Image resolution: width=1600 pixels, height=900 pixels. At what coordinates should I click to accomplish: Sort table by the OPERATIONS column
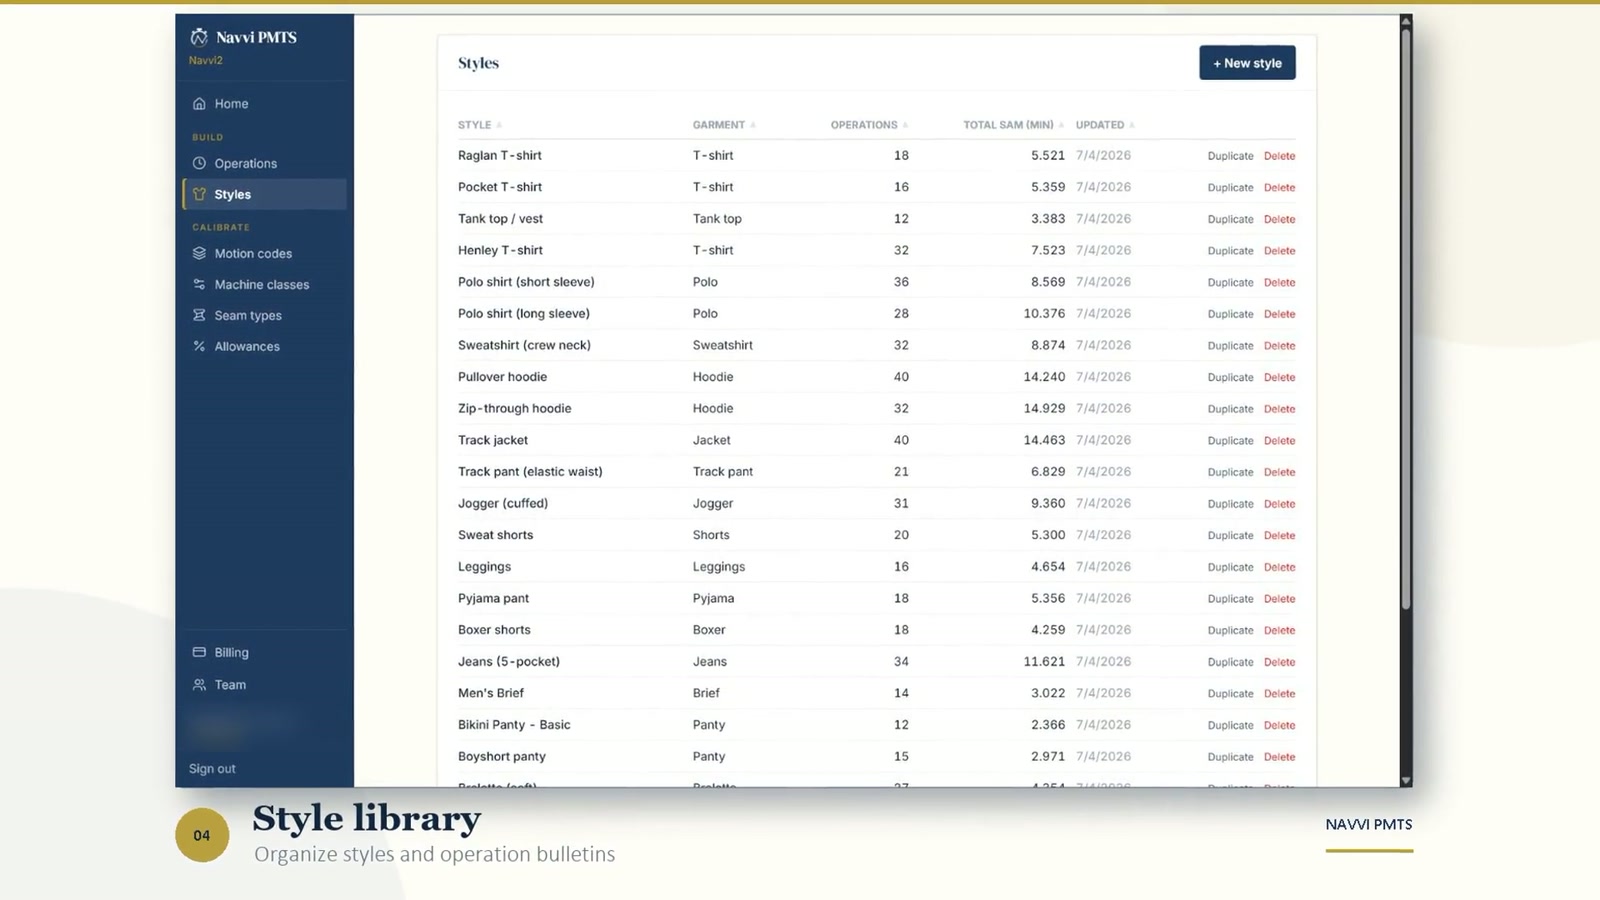869,125
